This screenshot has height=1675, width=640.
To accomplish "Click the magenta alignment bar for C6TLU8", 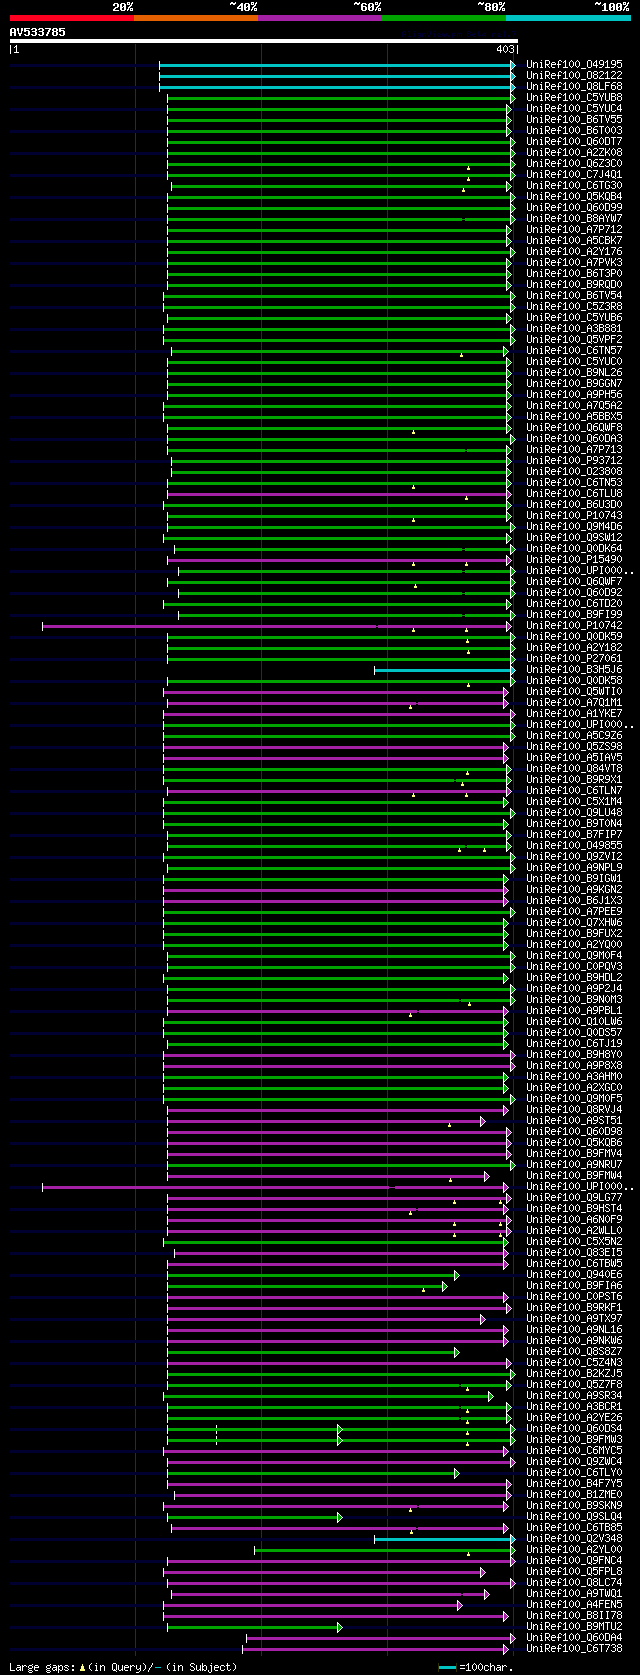I will pyautogui.click(x=337, y=494).
